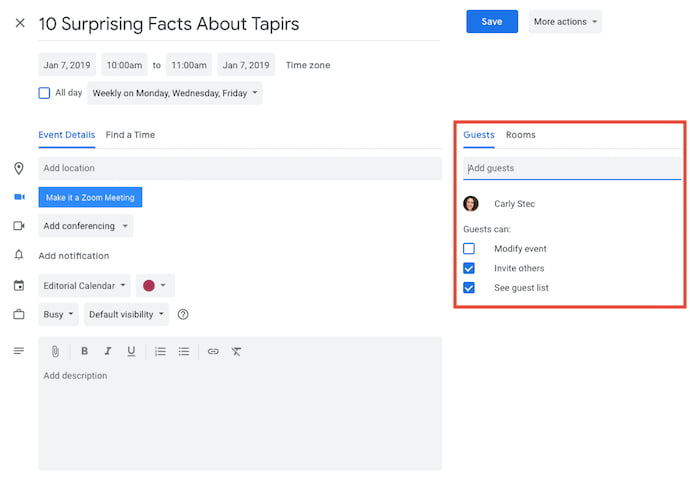Switch to the Find a Time tab

pos(130,135)
